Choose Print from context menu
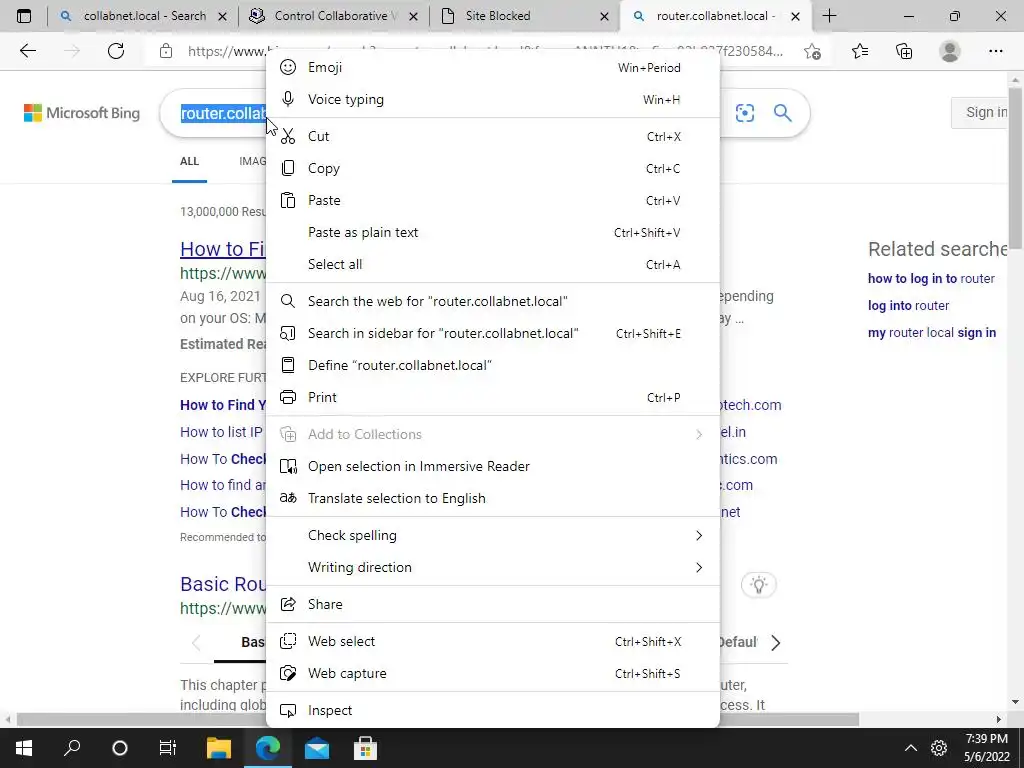 [x=492, y=397]
